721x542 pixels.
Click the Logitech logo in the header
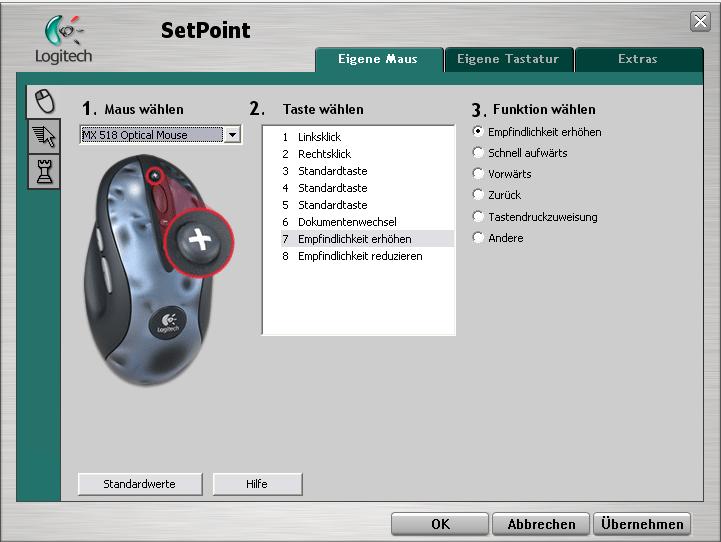tap(64, 40)
